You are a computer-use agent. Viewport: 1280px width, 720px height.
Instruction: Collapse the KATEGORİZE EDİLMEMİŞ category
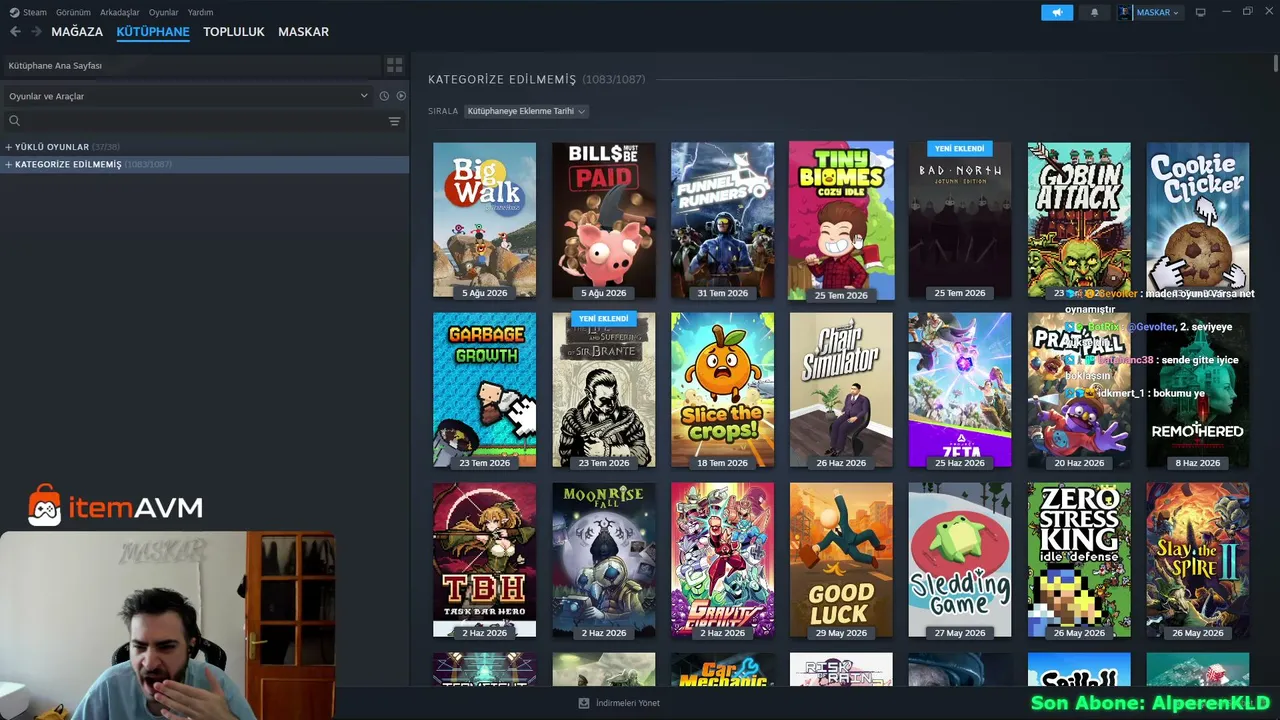[9, 164]
